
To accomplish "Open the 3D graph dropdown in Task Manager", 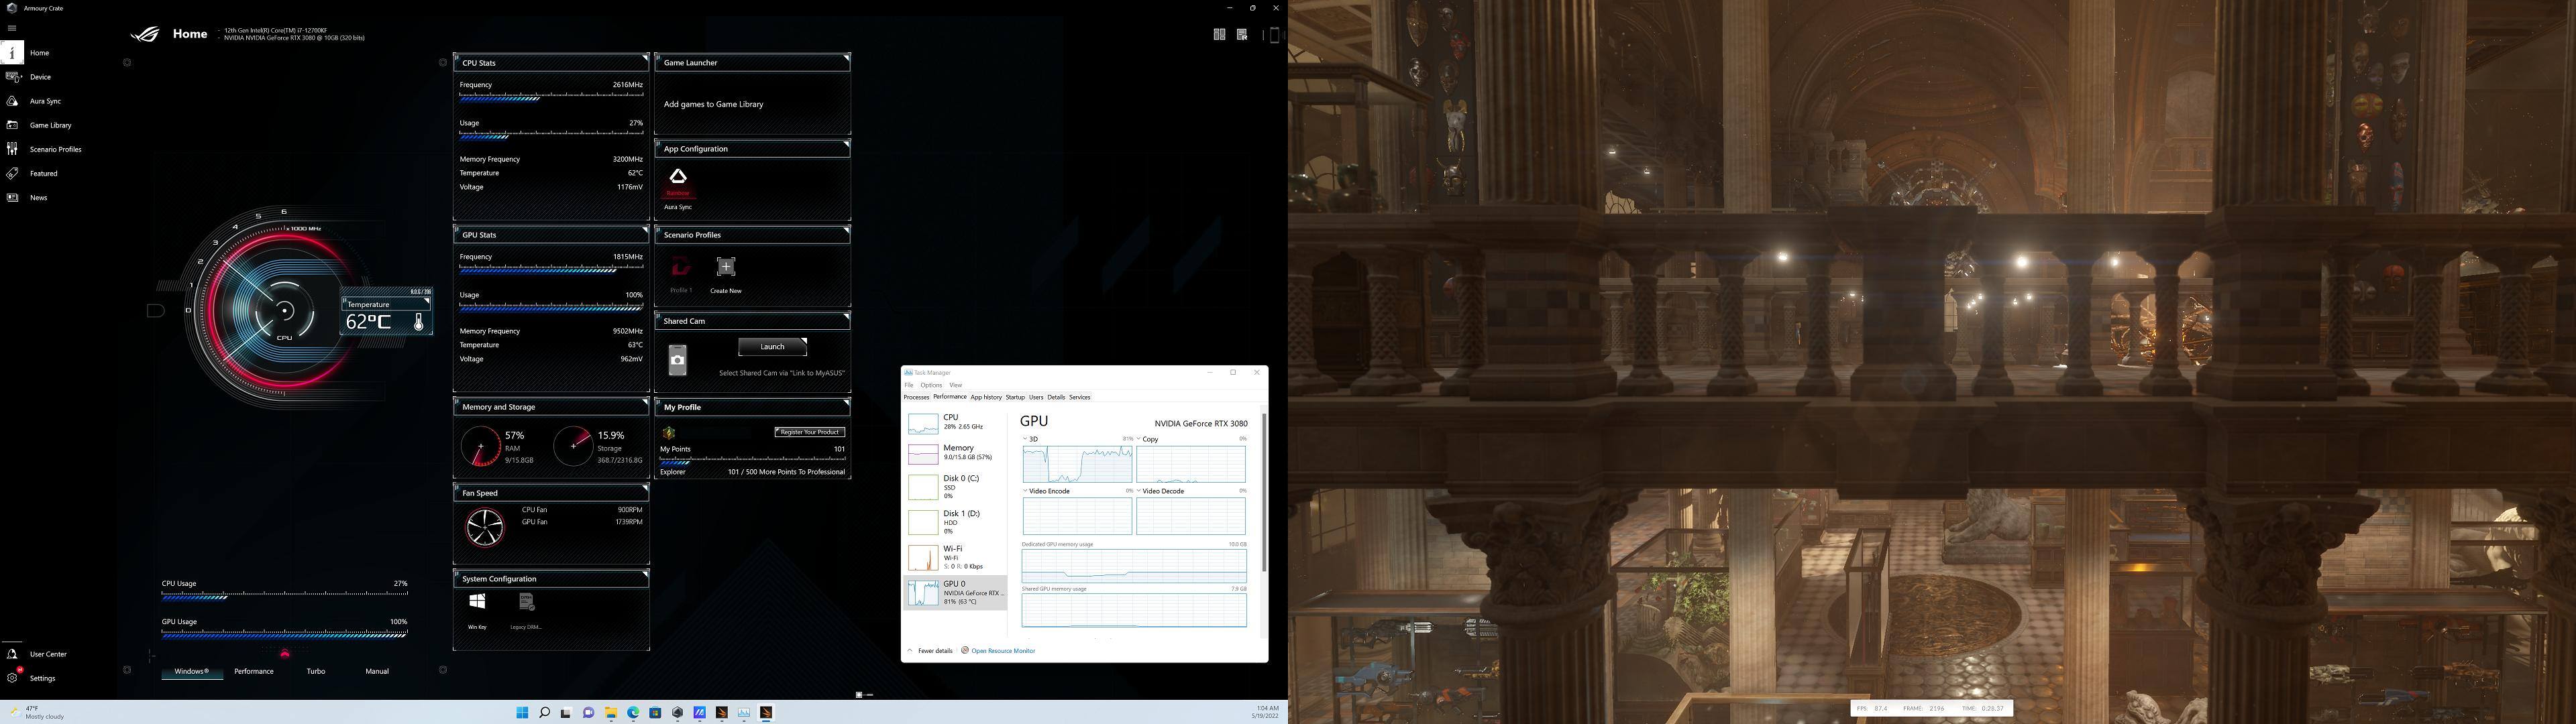I will tap(1025, 439).
